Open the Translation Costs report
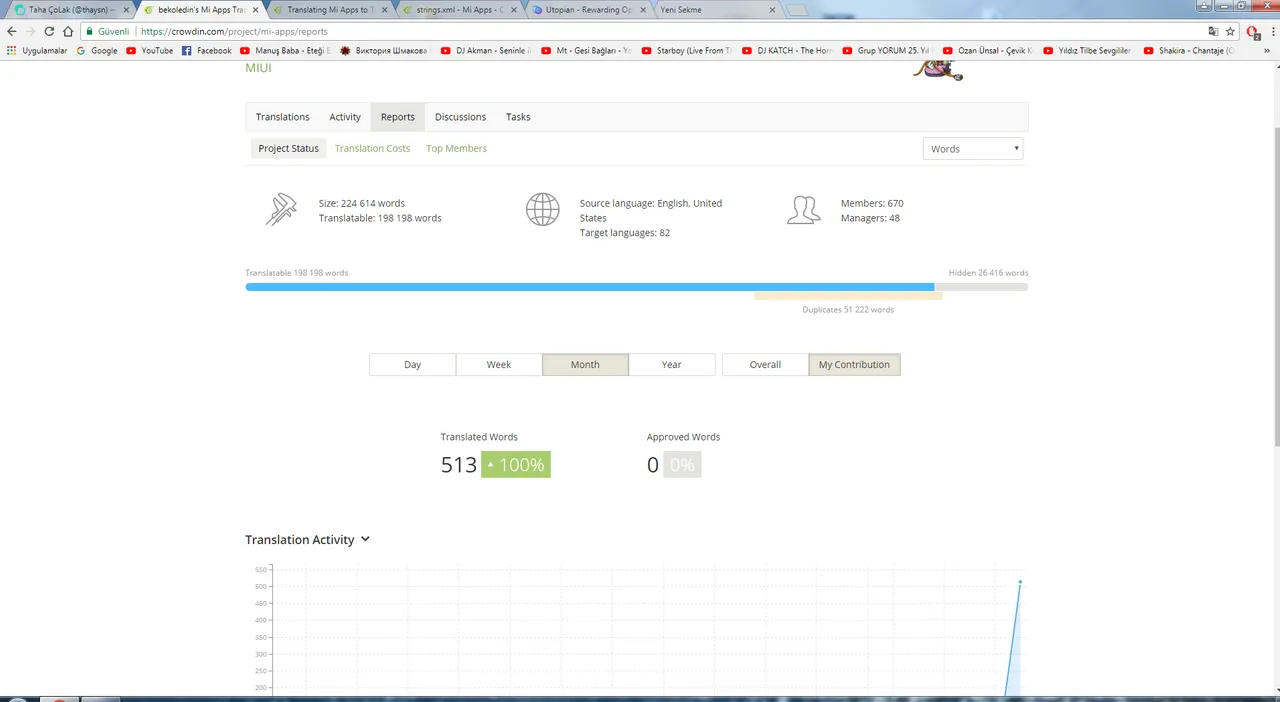The width and height of the screenshot is (1280, 702). point(372,148)
